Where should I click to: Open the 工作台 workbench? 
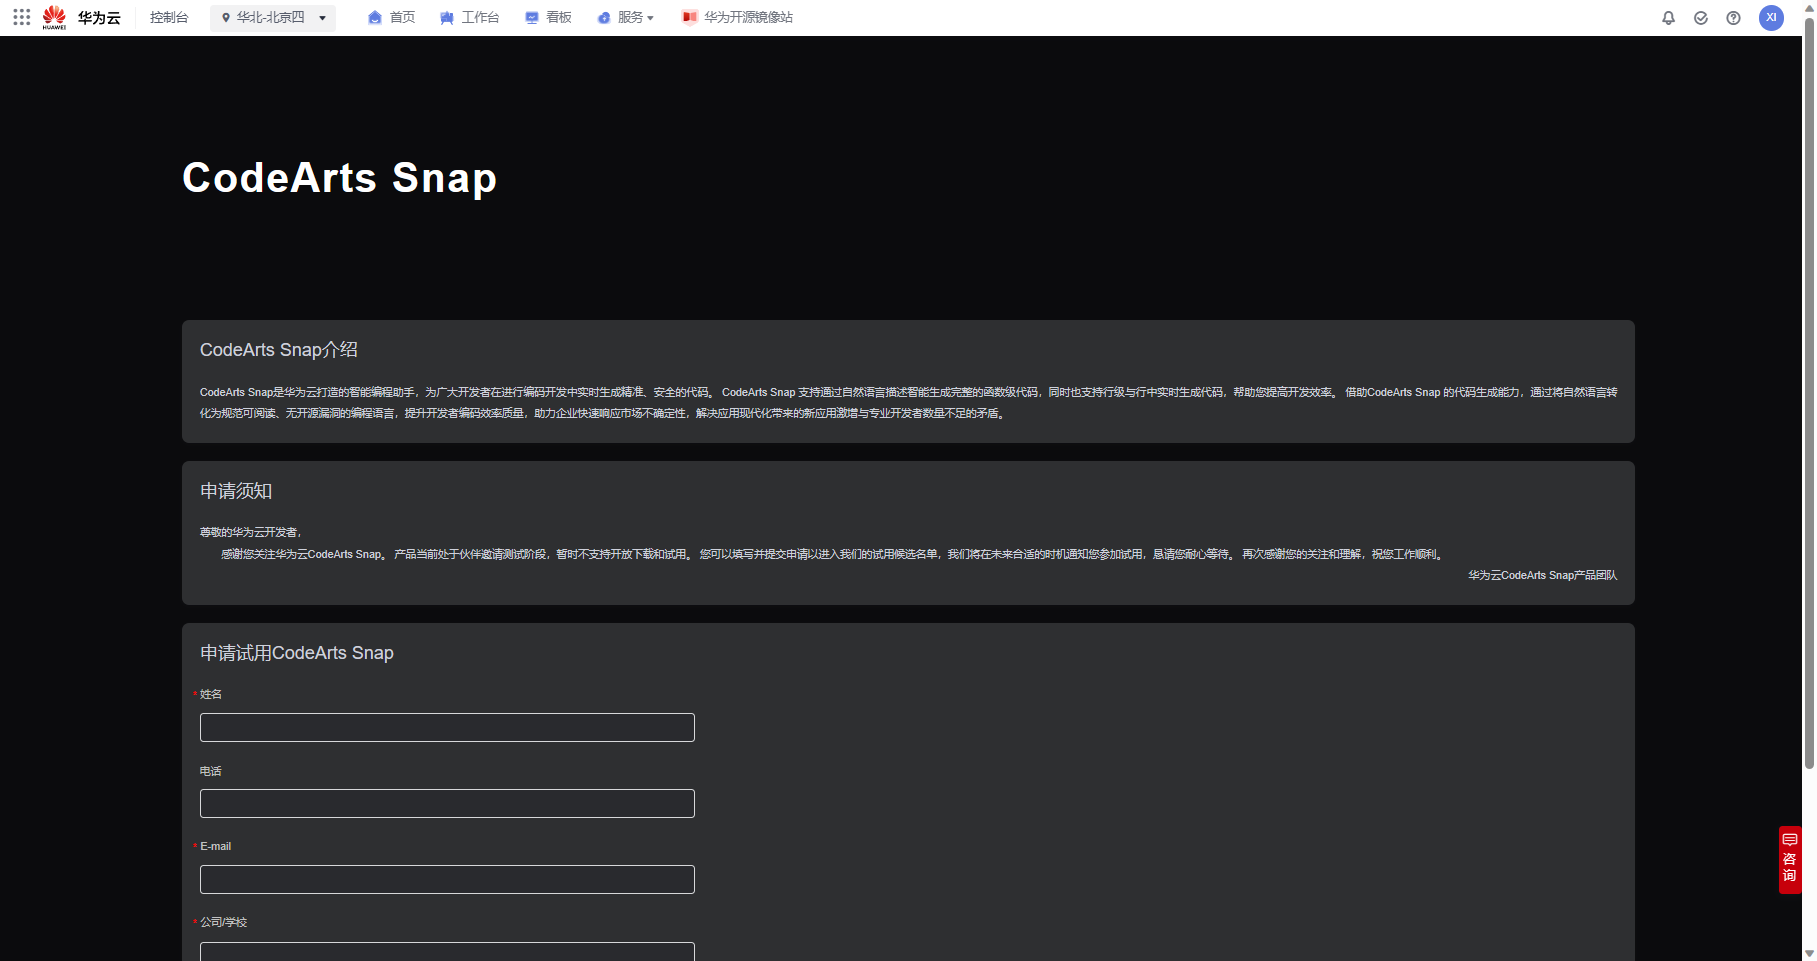click(470, 17)
